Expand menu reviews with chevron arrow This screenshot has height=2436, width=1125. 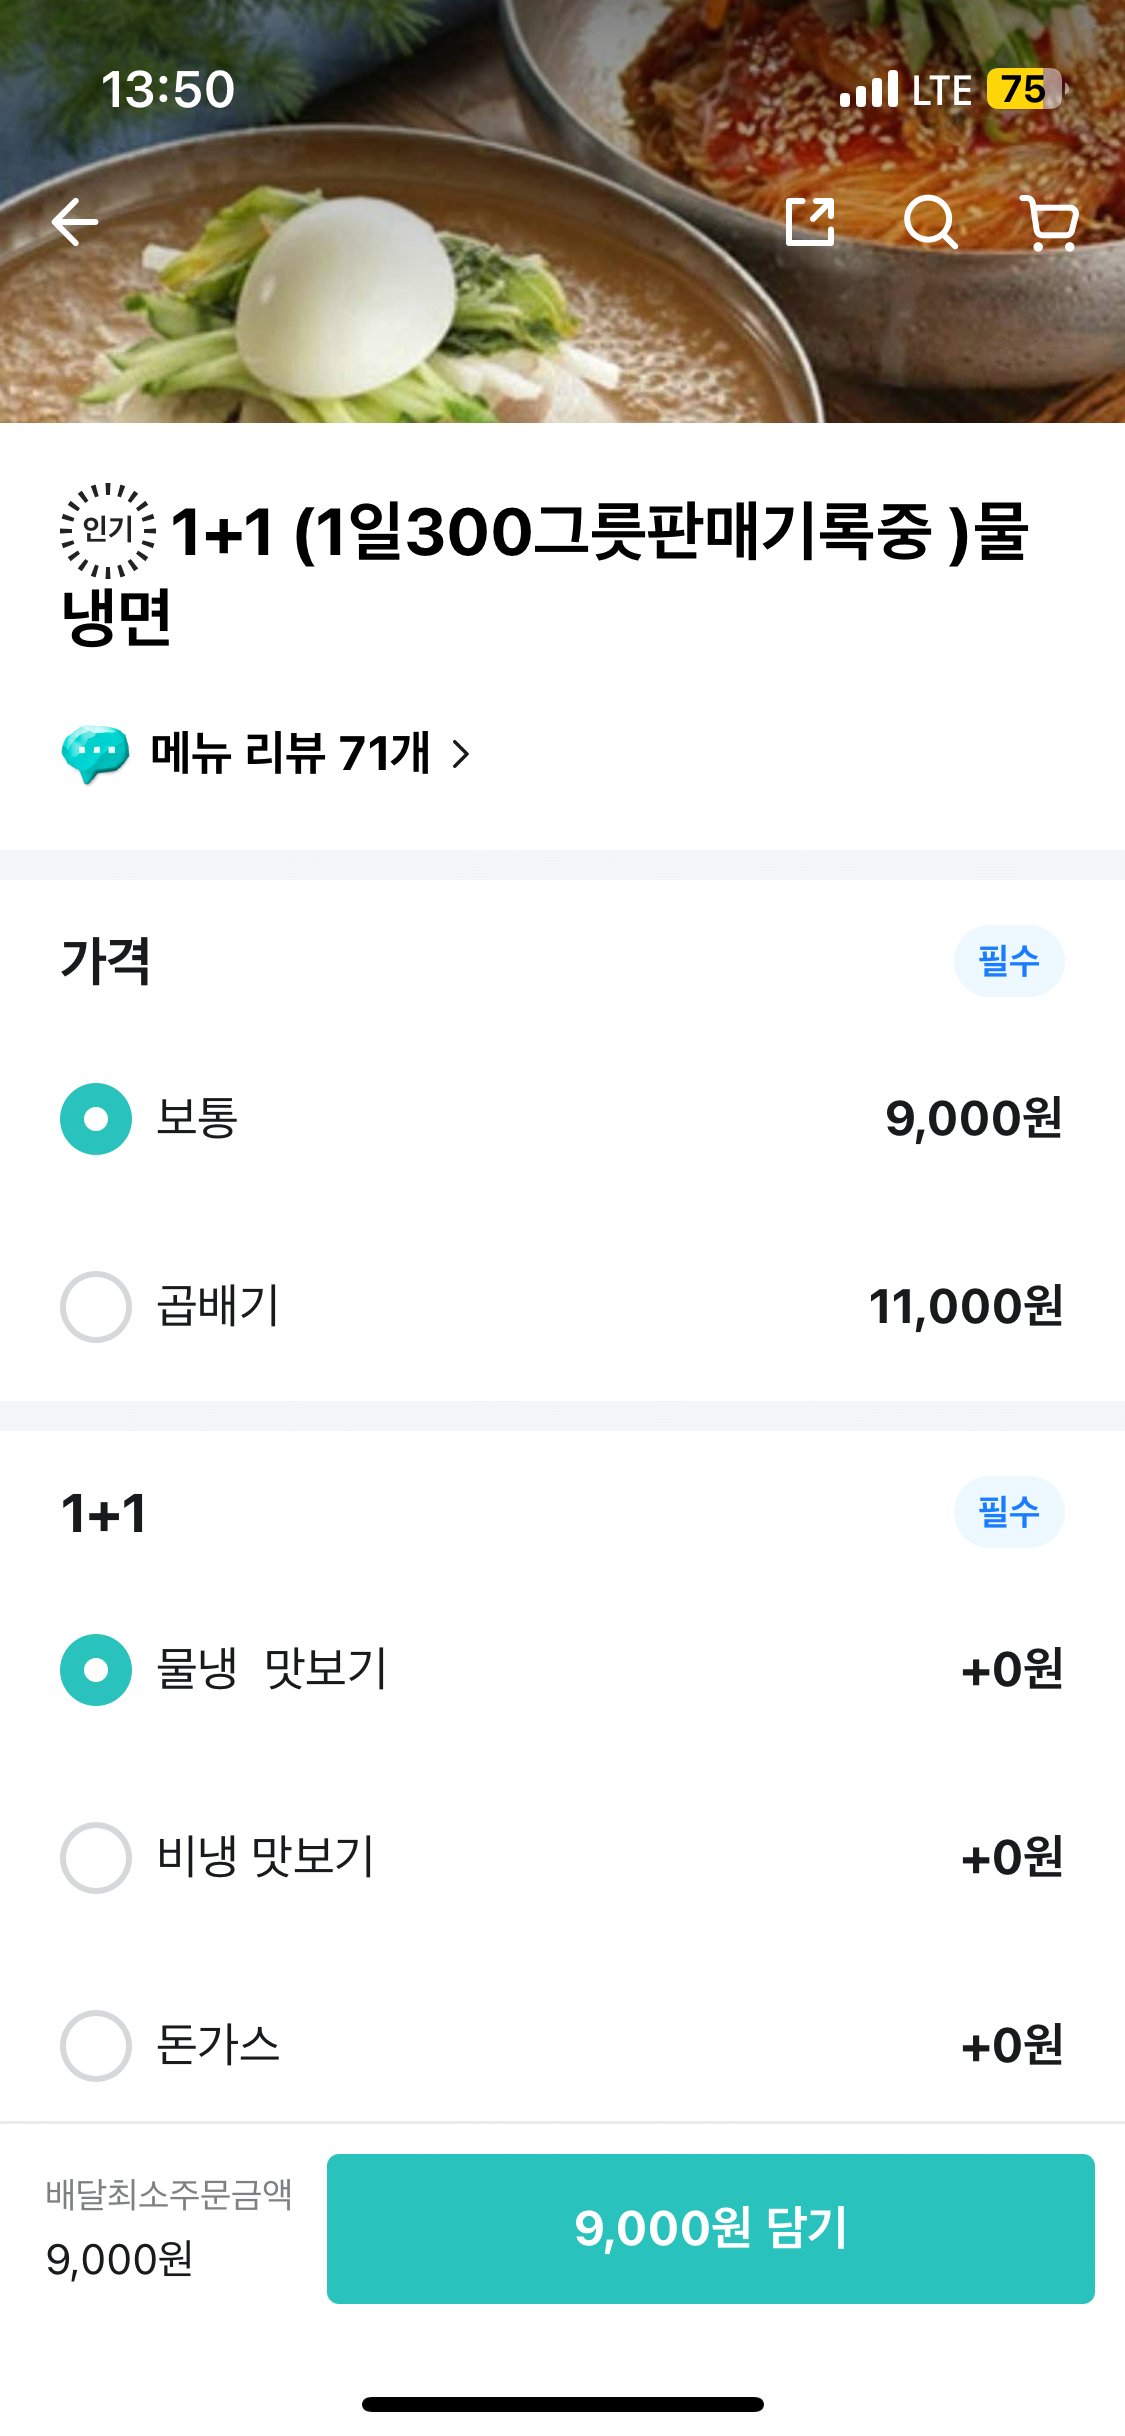click(x=461, y=754)
